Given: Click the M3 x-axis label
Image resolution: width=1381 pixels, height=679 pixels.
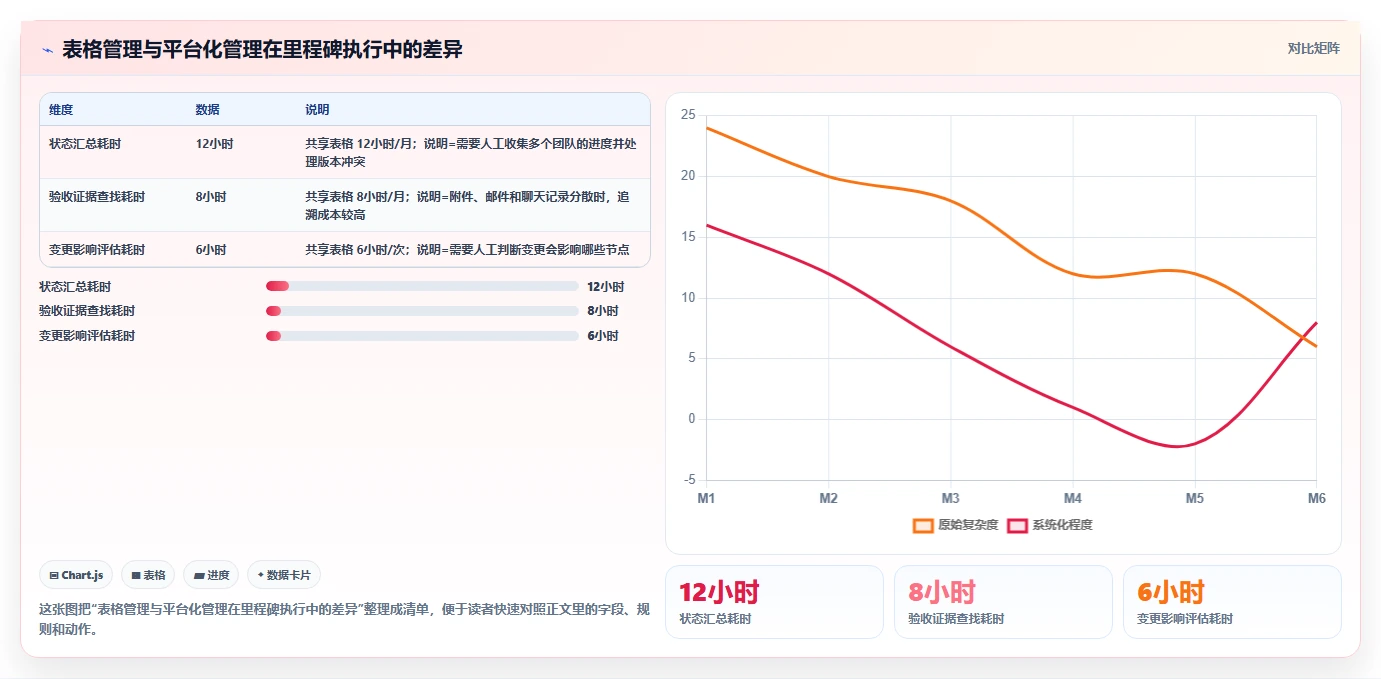Looking at the screenshot, I should point(950,498).
